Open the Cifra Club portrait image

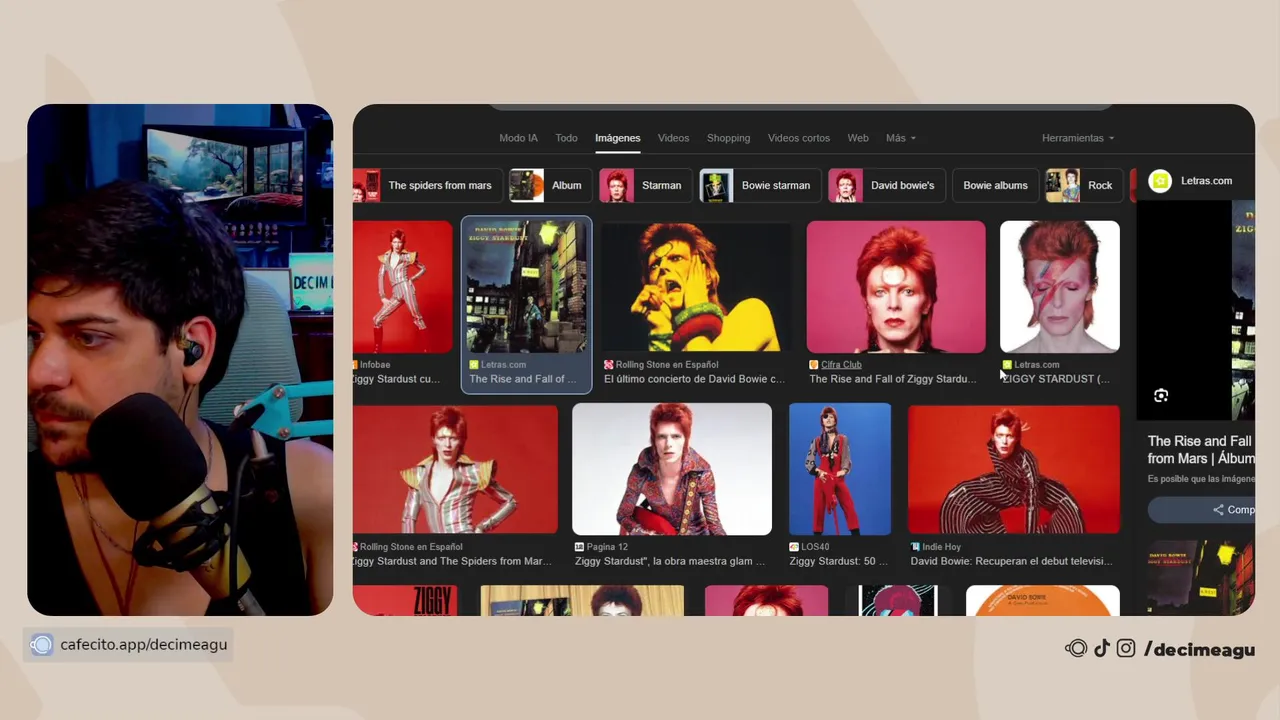tap(896, 287)
